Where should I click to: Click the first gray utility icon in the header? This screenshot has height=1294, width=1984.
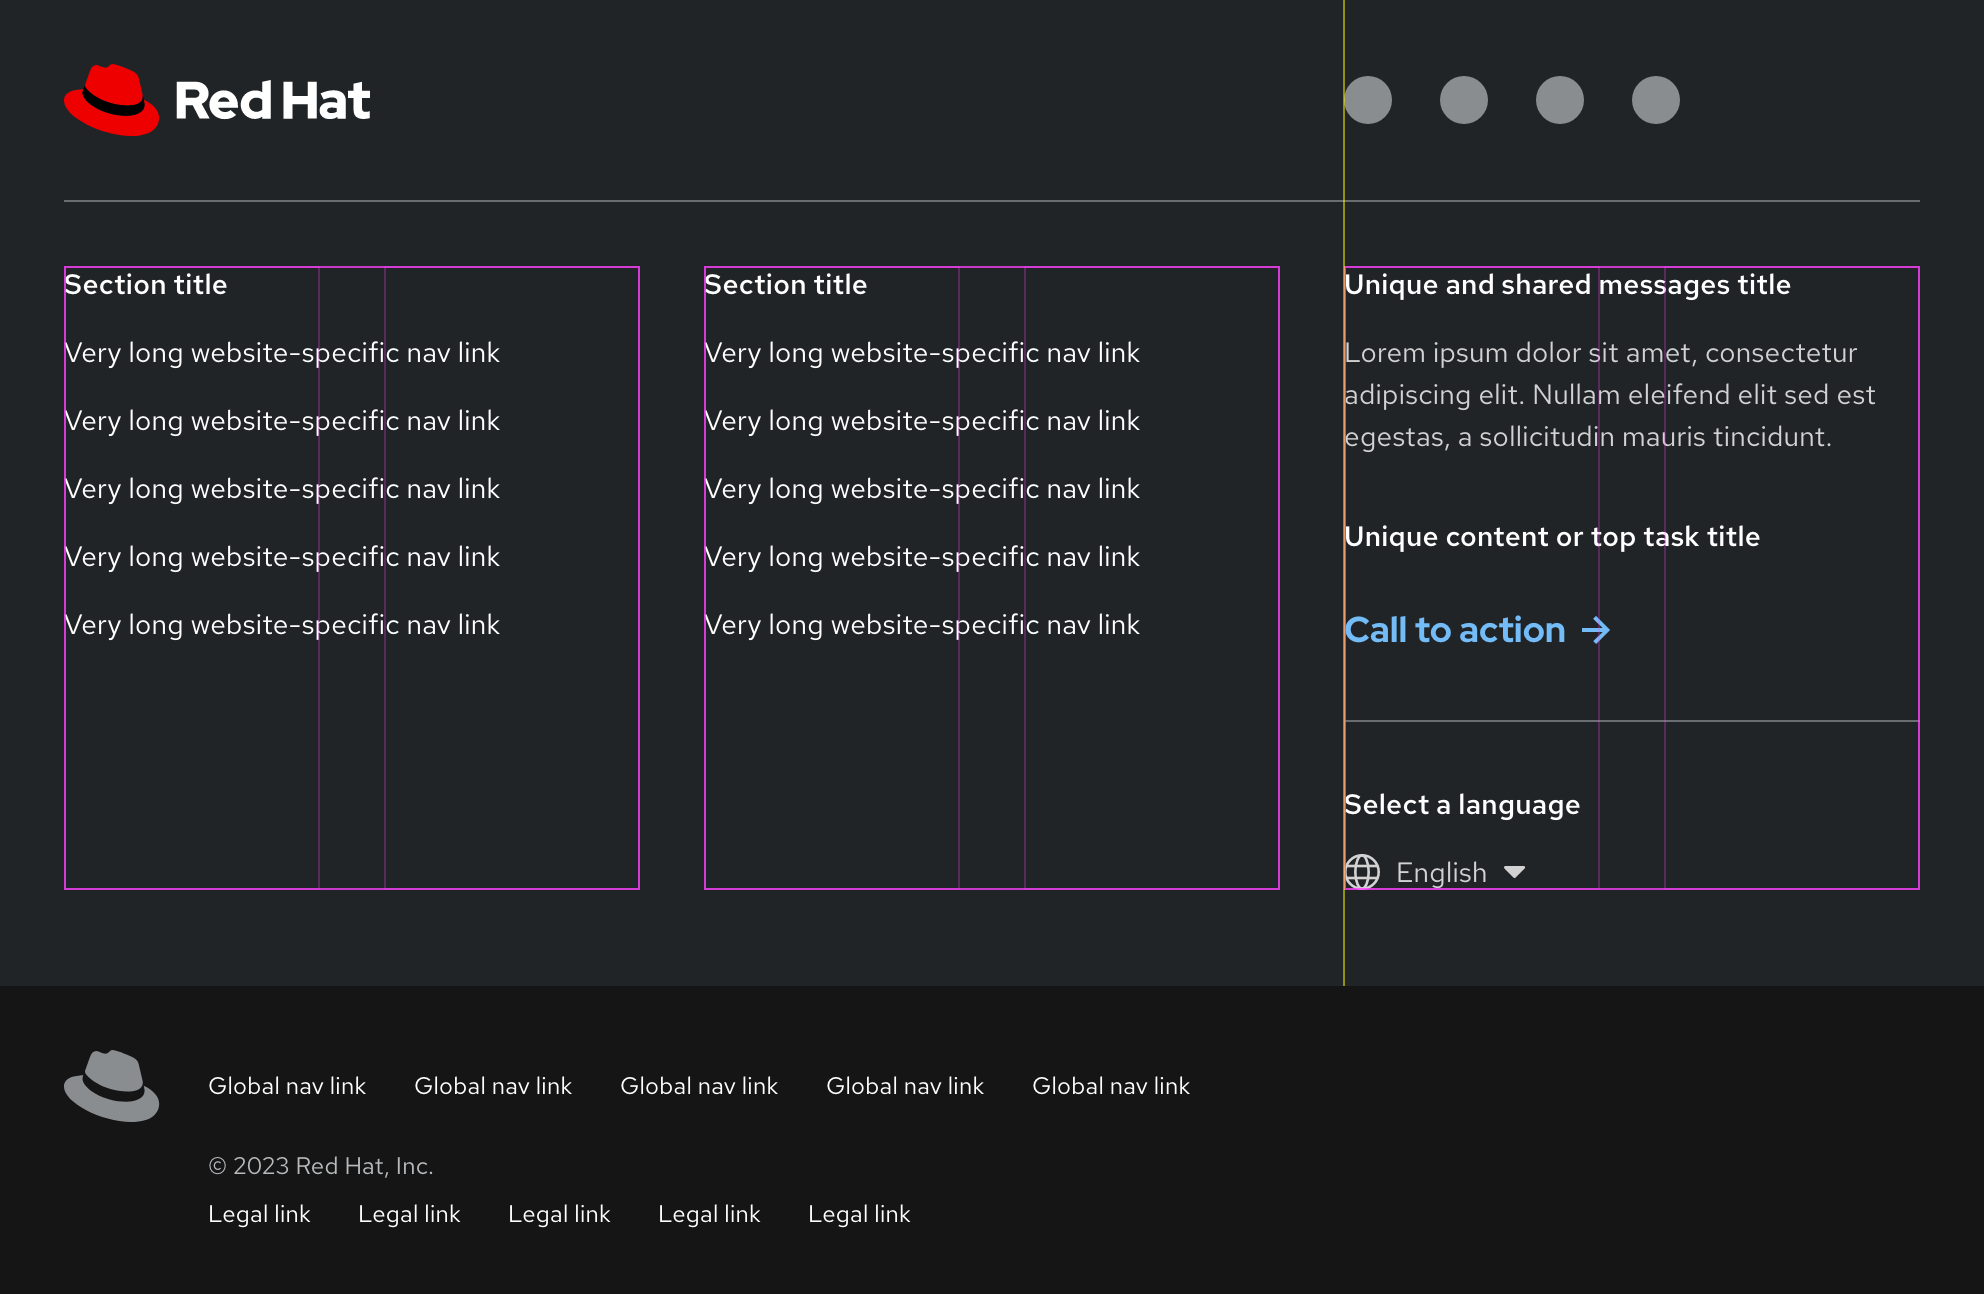tap(1369, 99)
